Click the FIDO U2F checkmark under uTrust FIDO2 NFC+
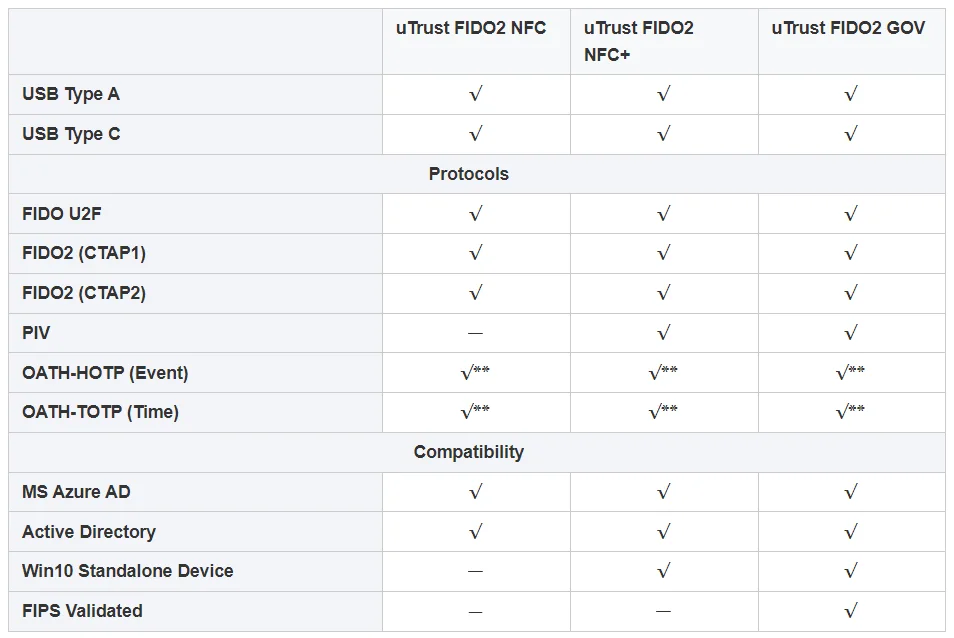Screen dimensions: 954x638 coord(663,213)
